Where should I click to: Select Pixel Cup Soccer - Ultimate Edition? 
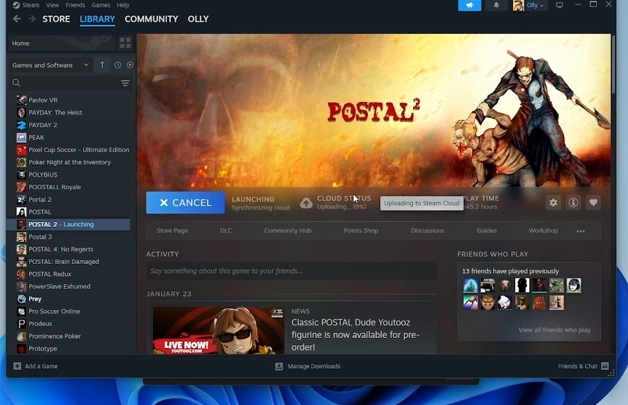(79, 150)
